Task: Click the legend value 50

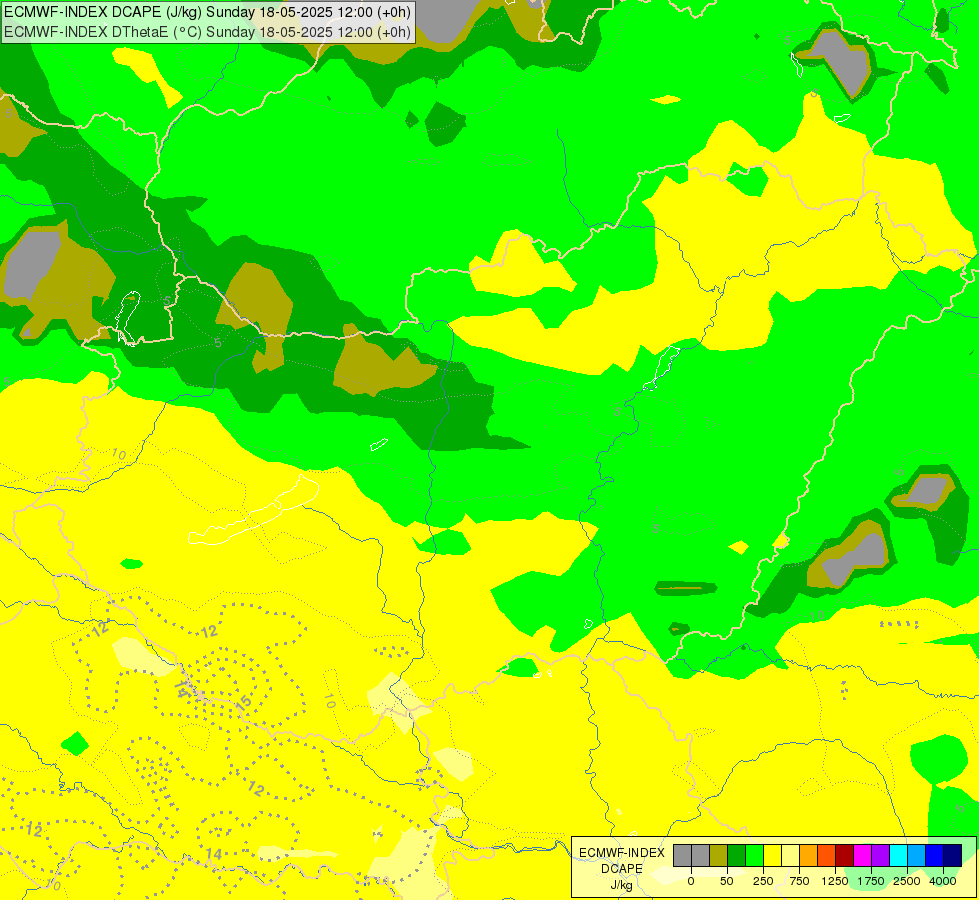Action: tap(727, 881)
